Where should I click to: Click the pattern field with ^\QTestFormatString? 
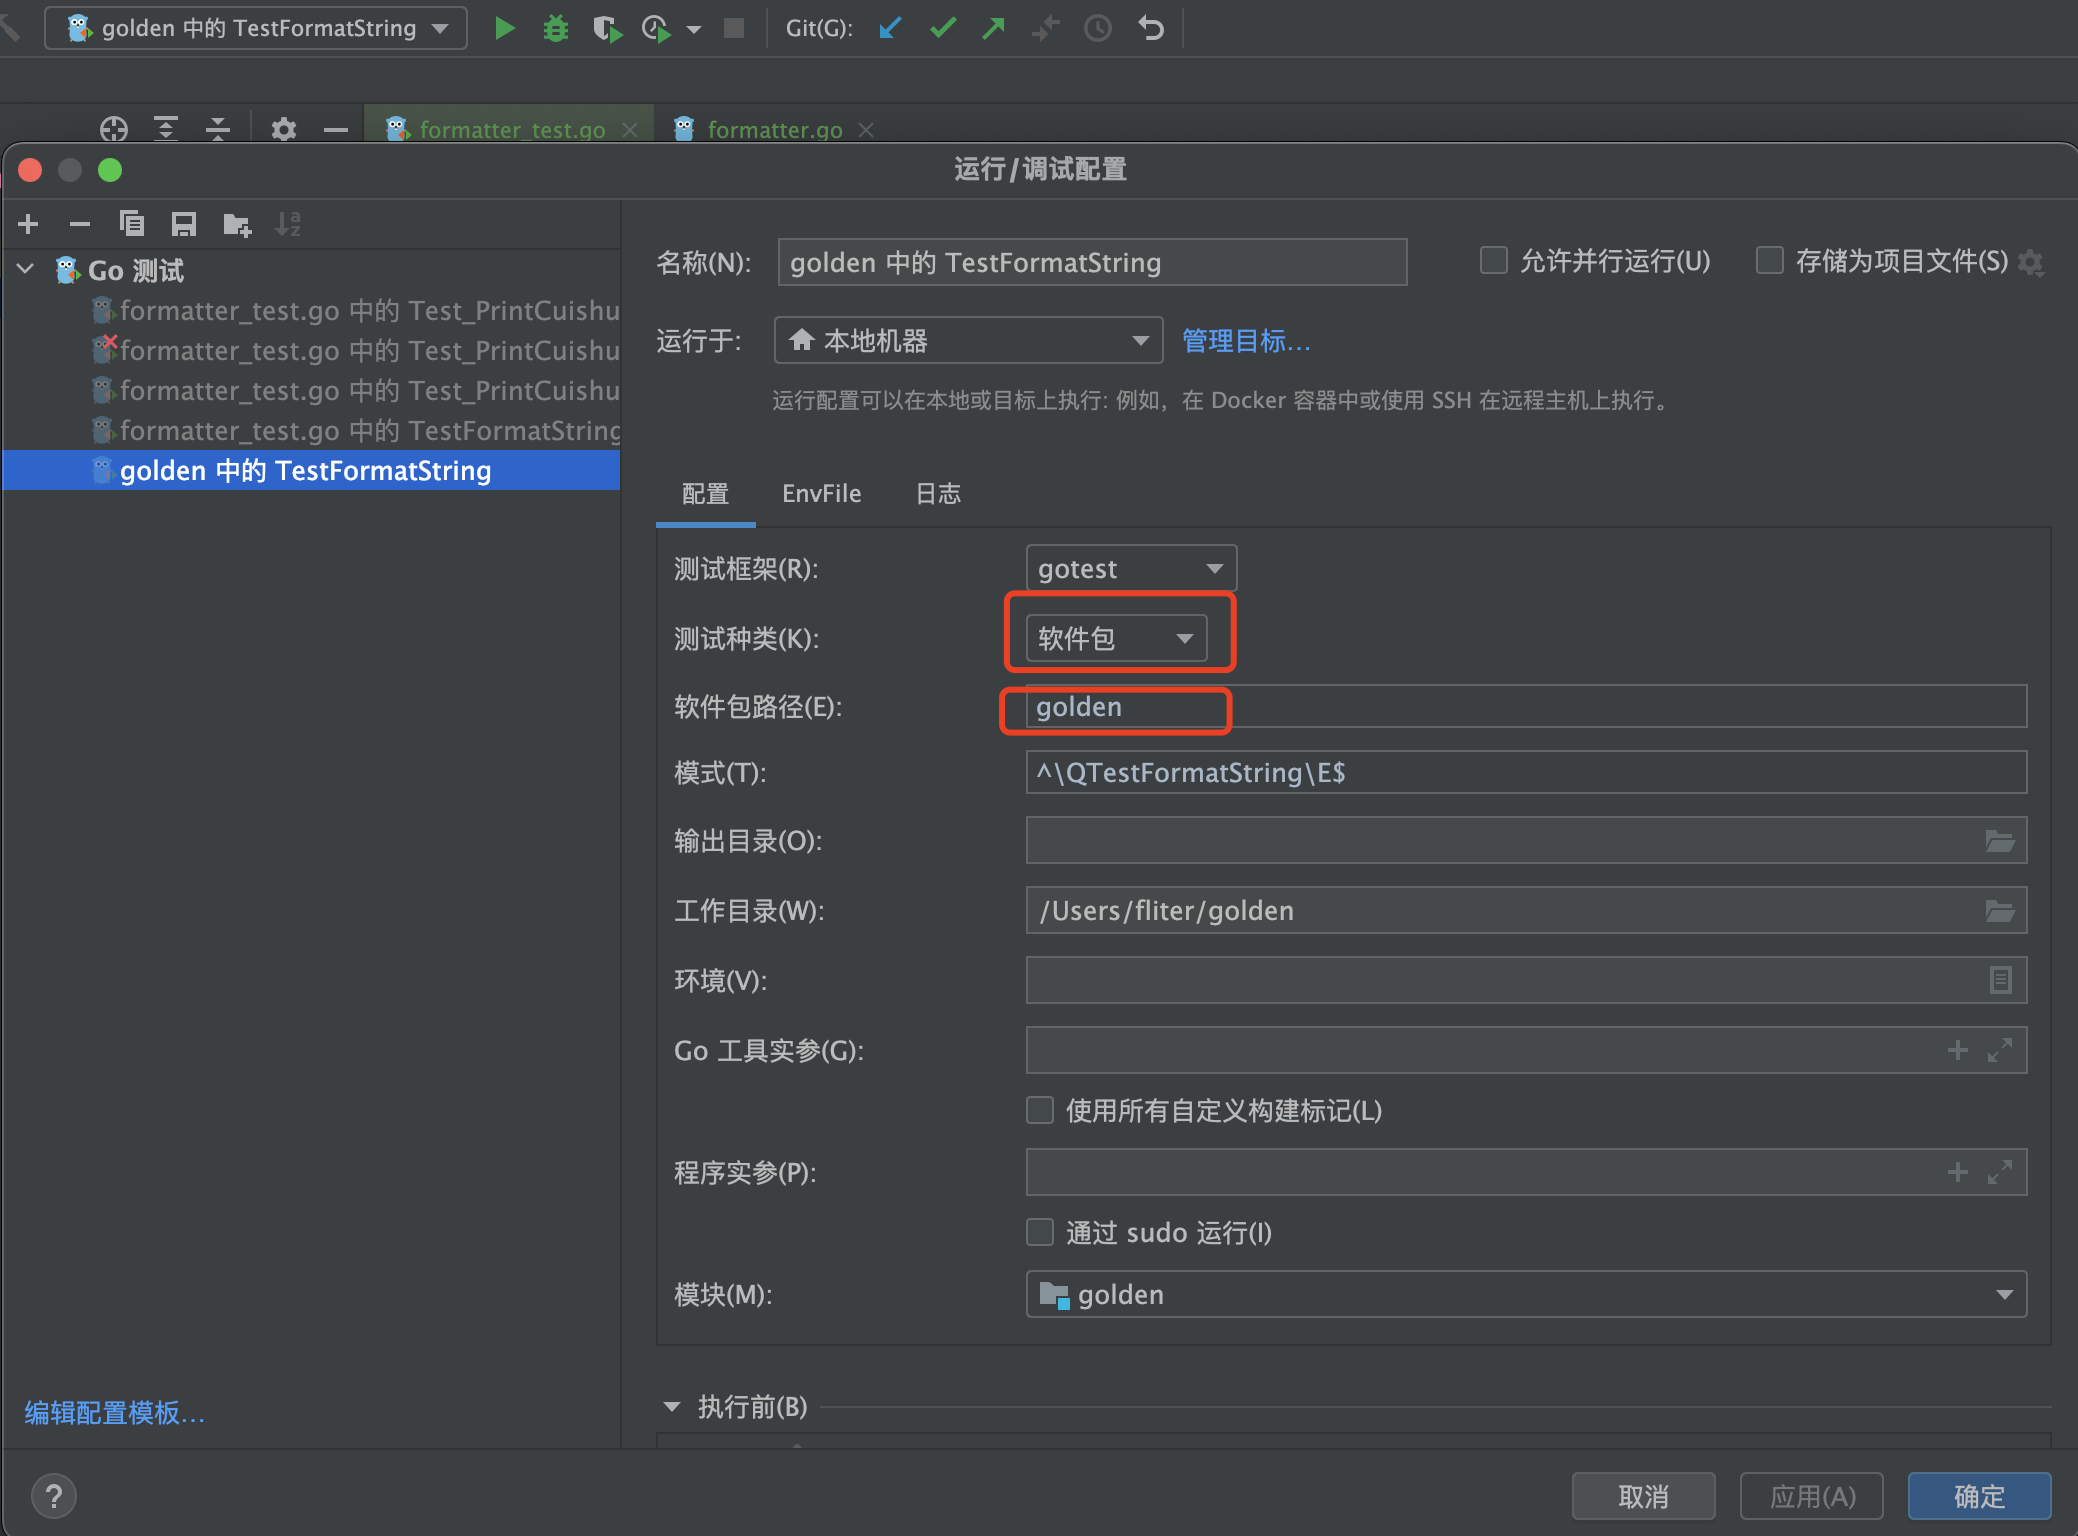pyautogui.click(x=1525, y=773)
